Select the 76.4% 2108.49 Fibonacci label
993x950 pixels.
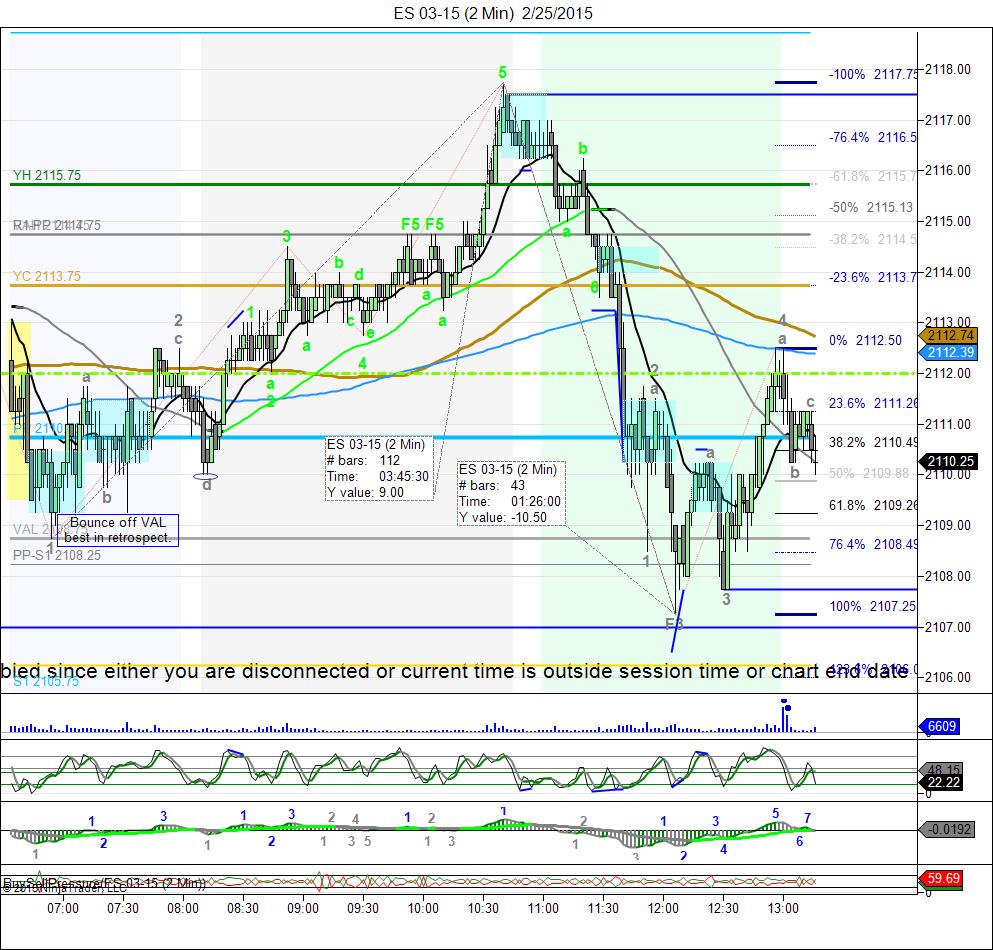873,544
